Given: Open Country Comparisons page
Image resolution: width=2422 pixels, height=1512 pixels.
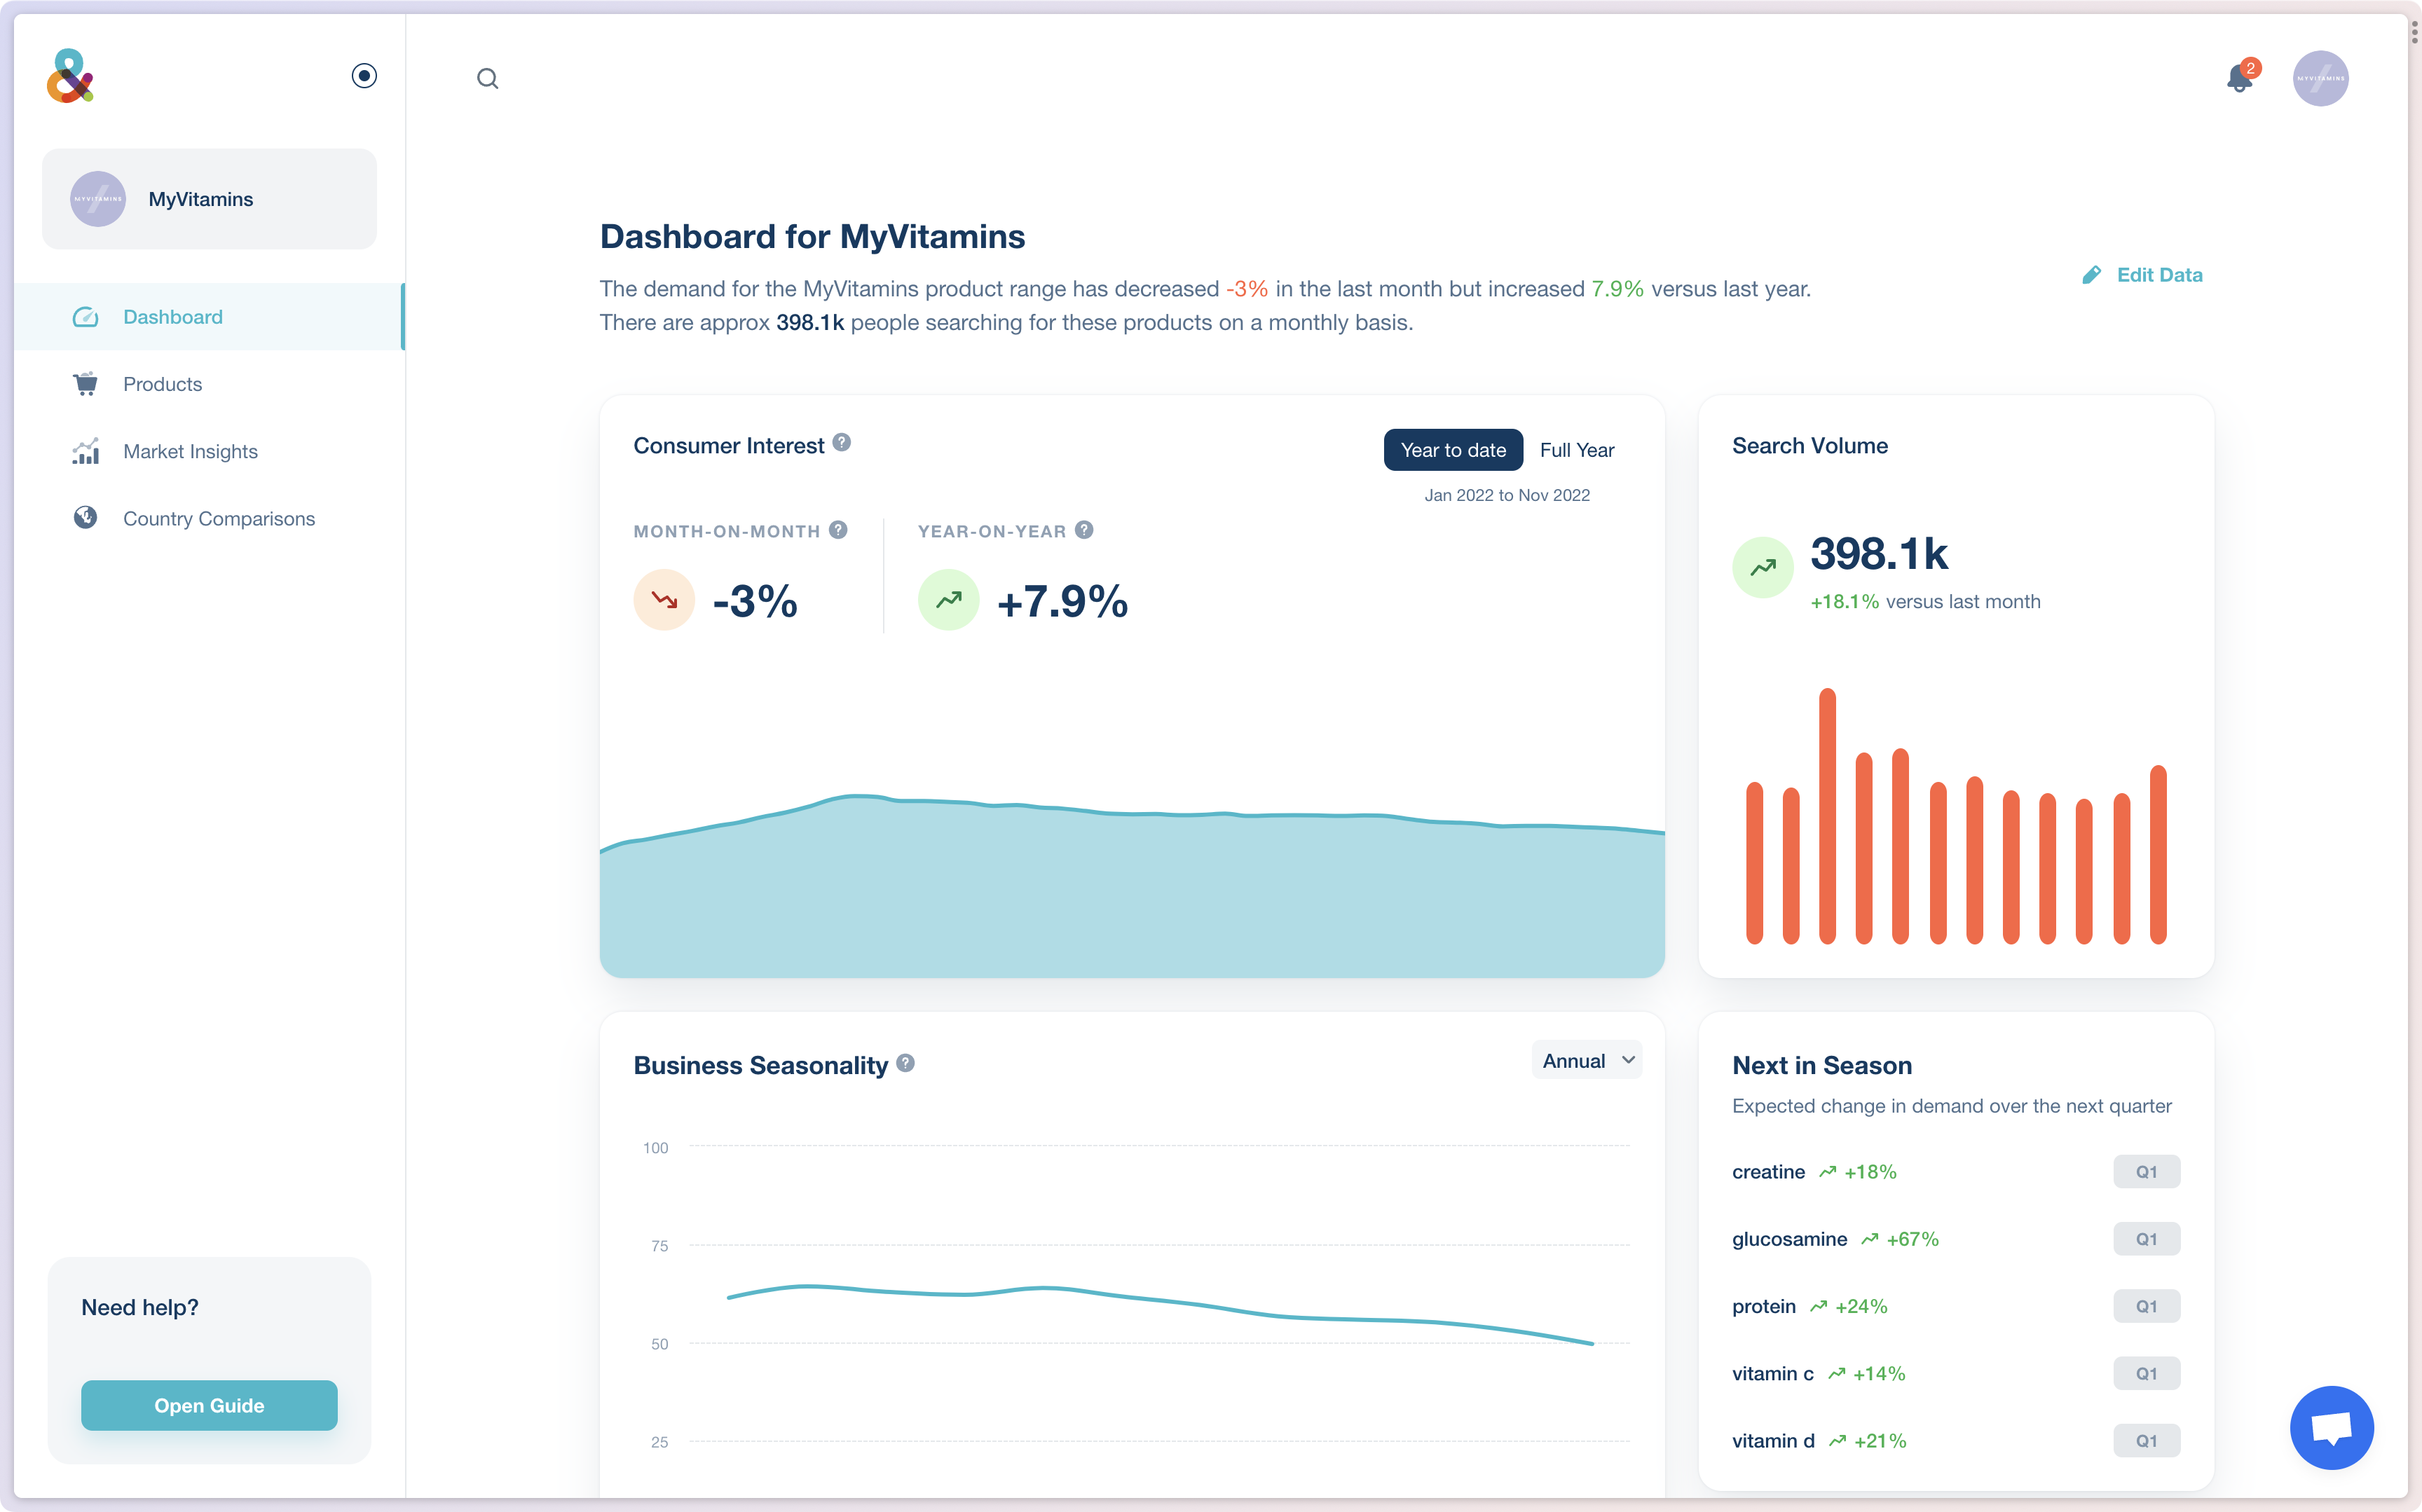Looking at the screenshot, I should [x=218, y=519].
